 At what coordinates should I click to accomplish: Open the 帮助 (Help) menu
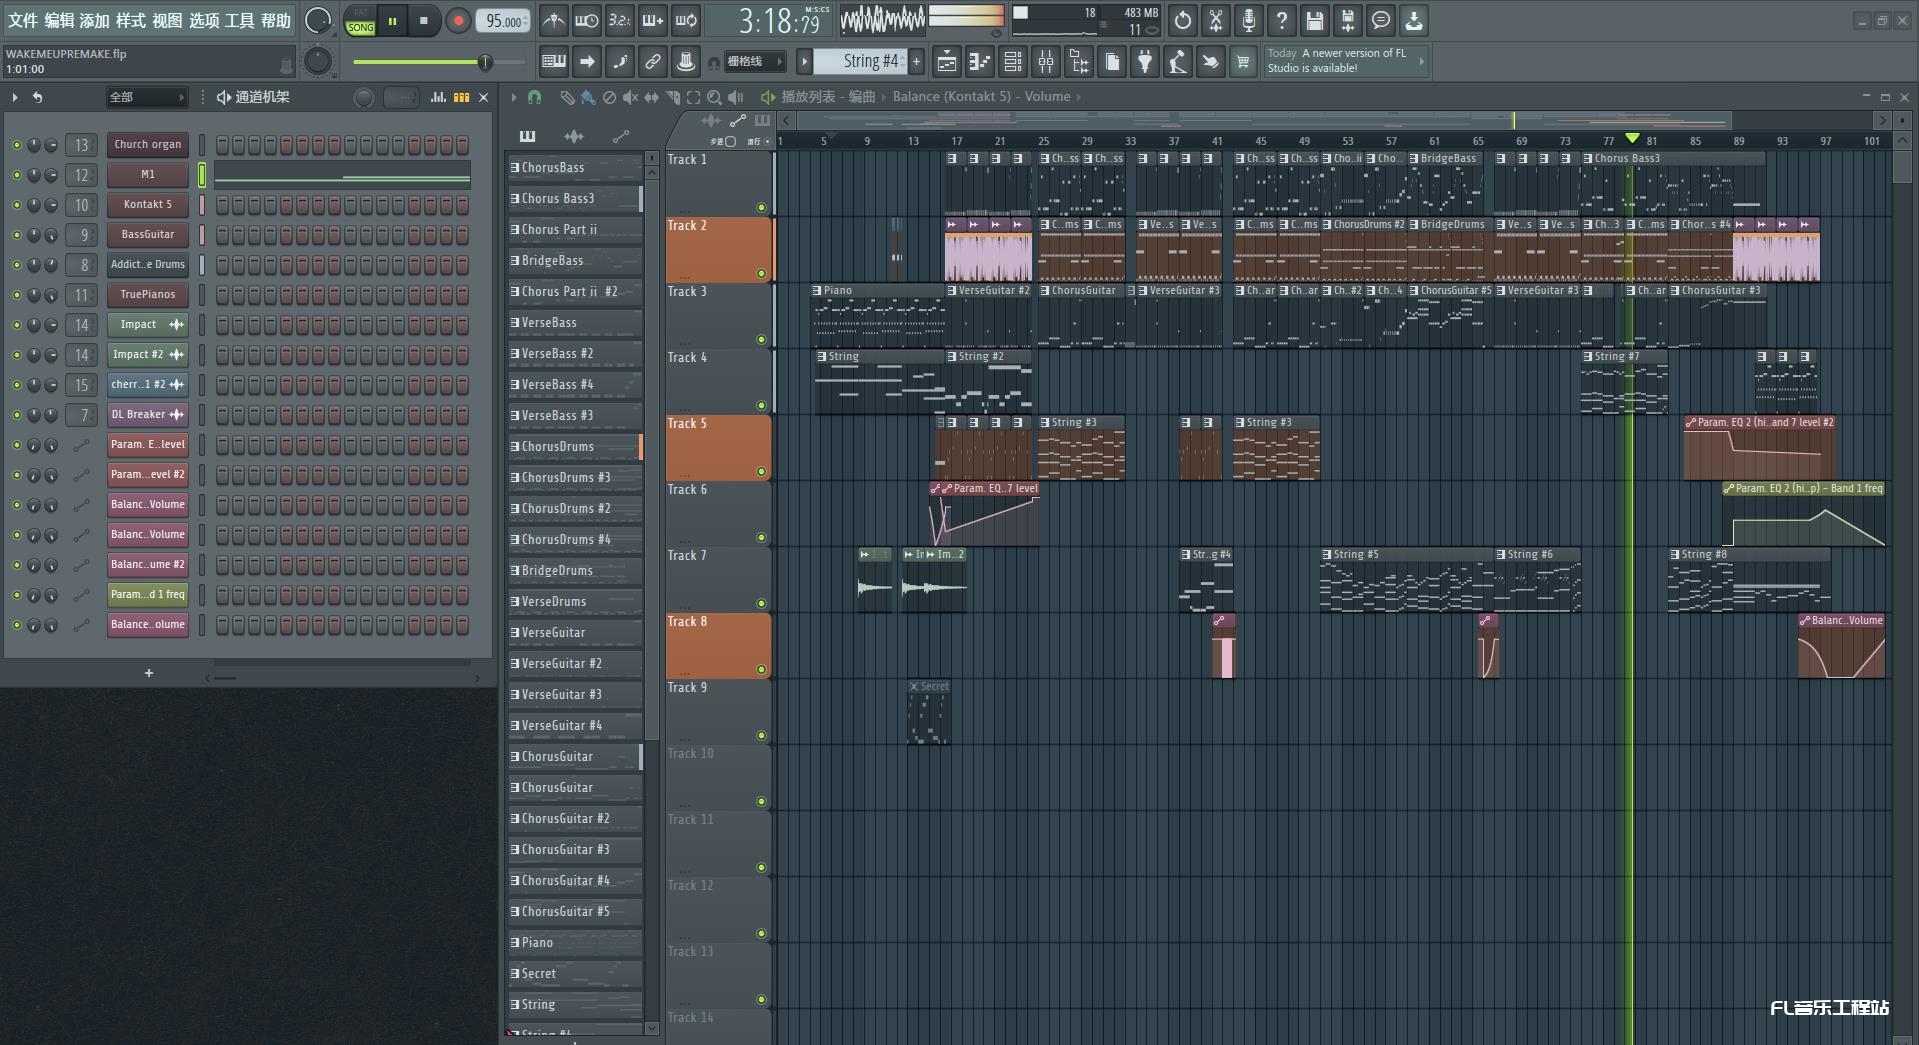click(x=275, y=20)
